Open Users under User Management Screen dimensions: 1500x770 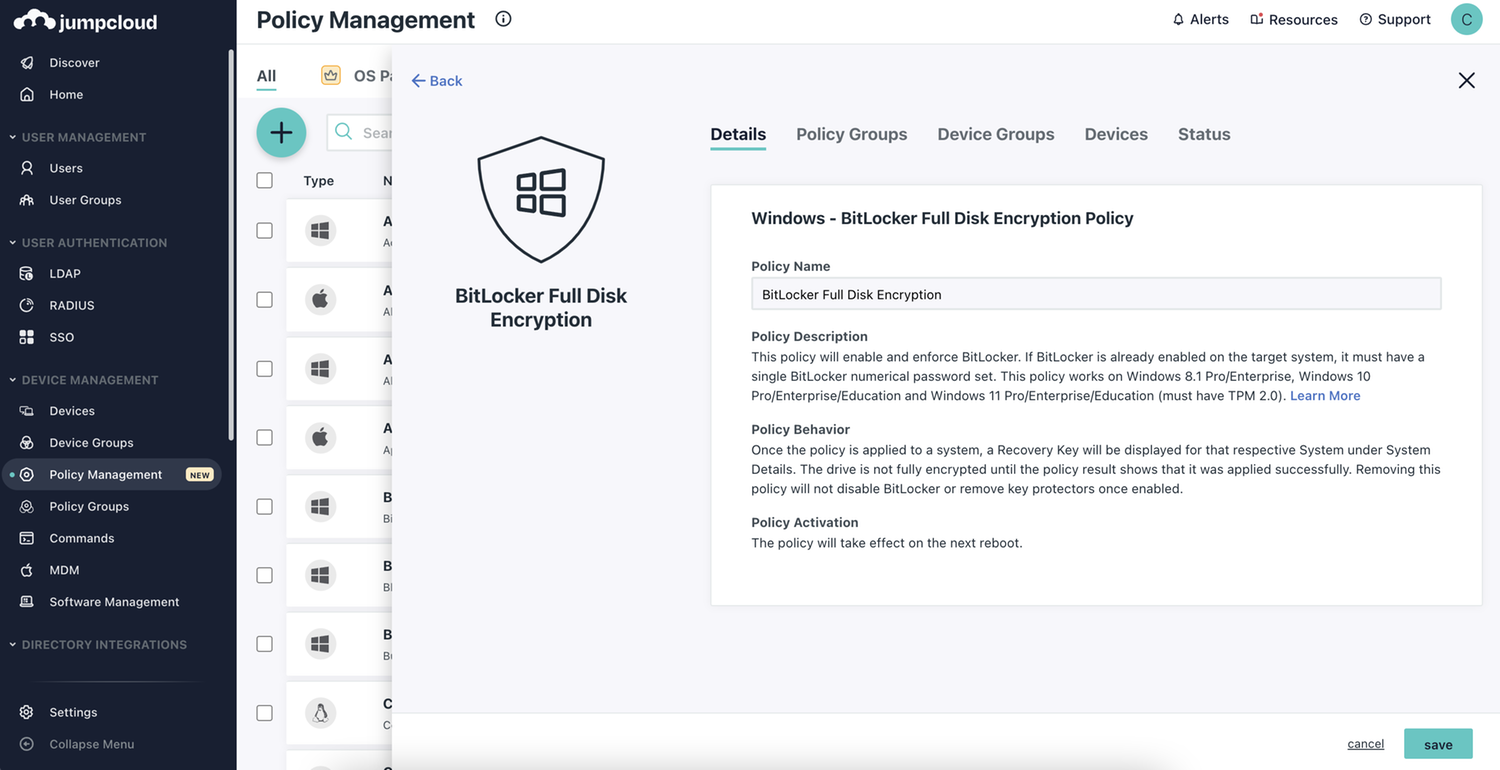click(x=66, y=168)
